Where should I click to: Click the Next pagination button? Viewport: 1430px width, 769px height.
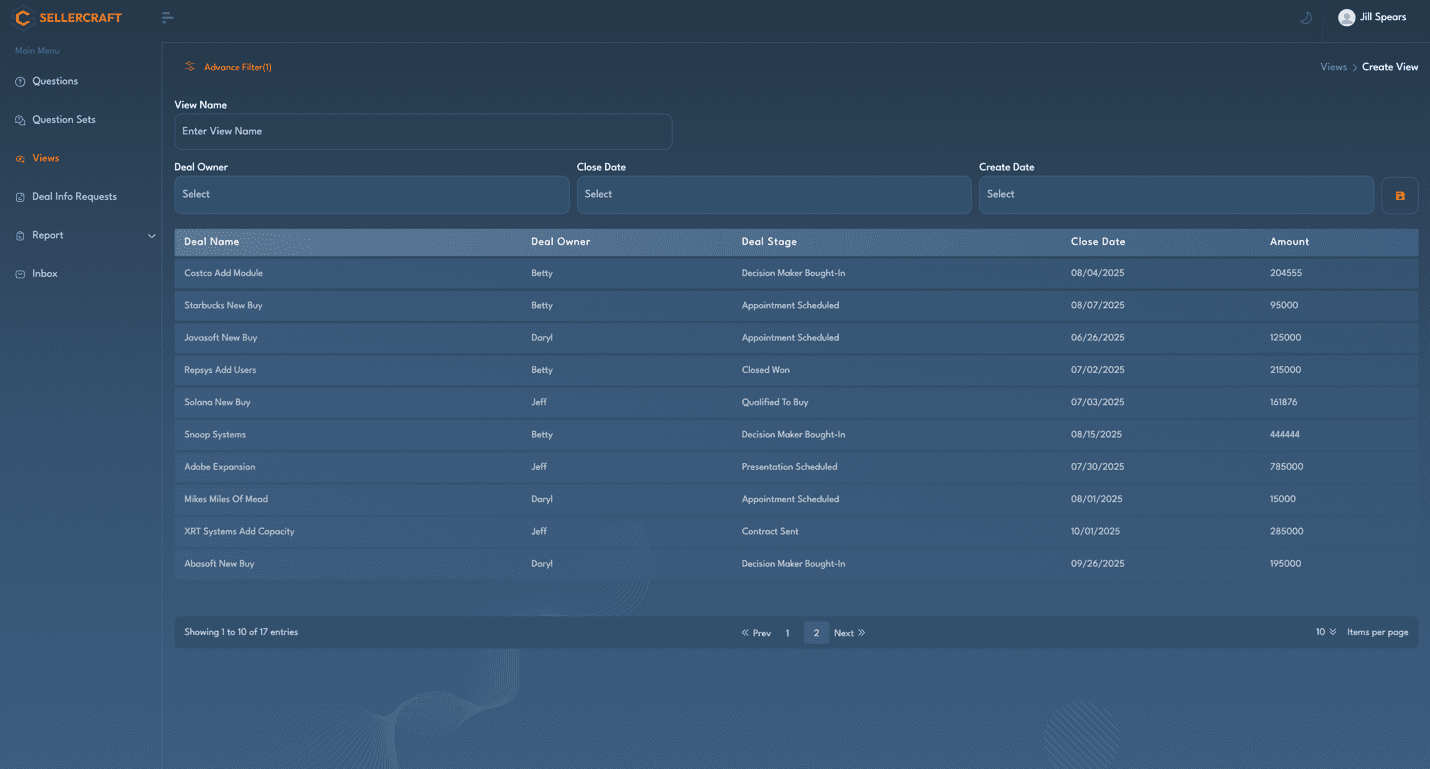click(x=849, y=633)
